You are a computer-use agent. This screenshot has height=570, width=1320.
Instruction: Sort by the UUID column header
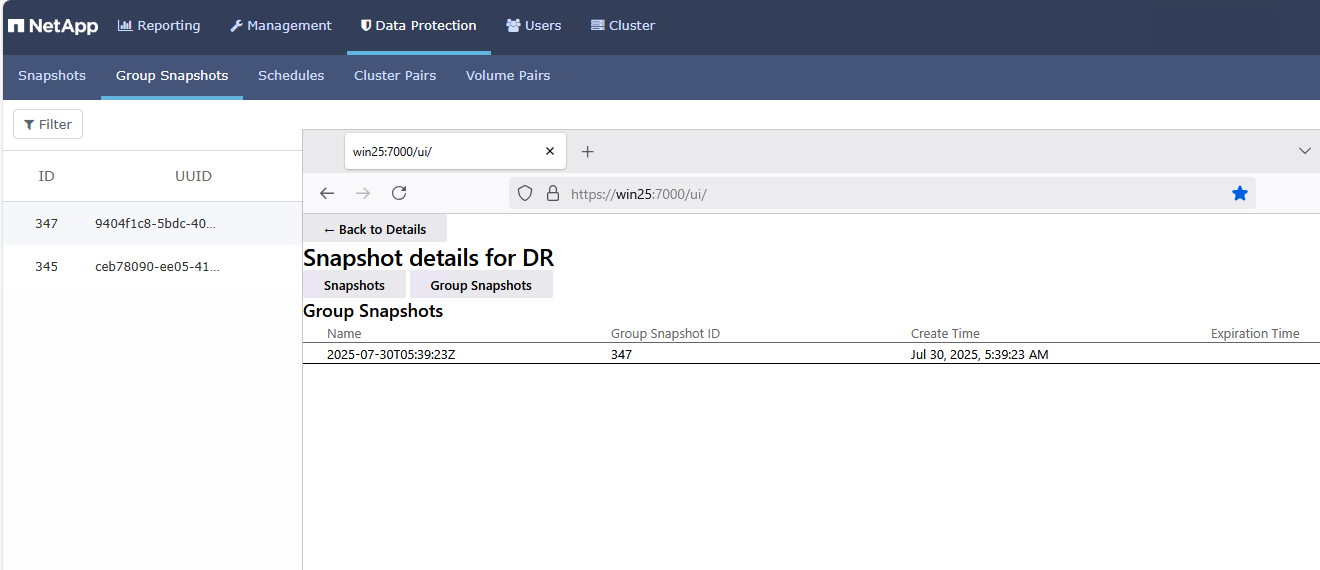193,176
